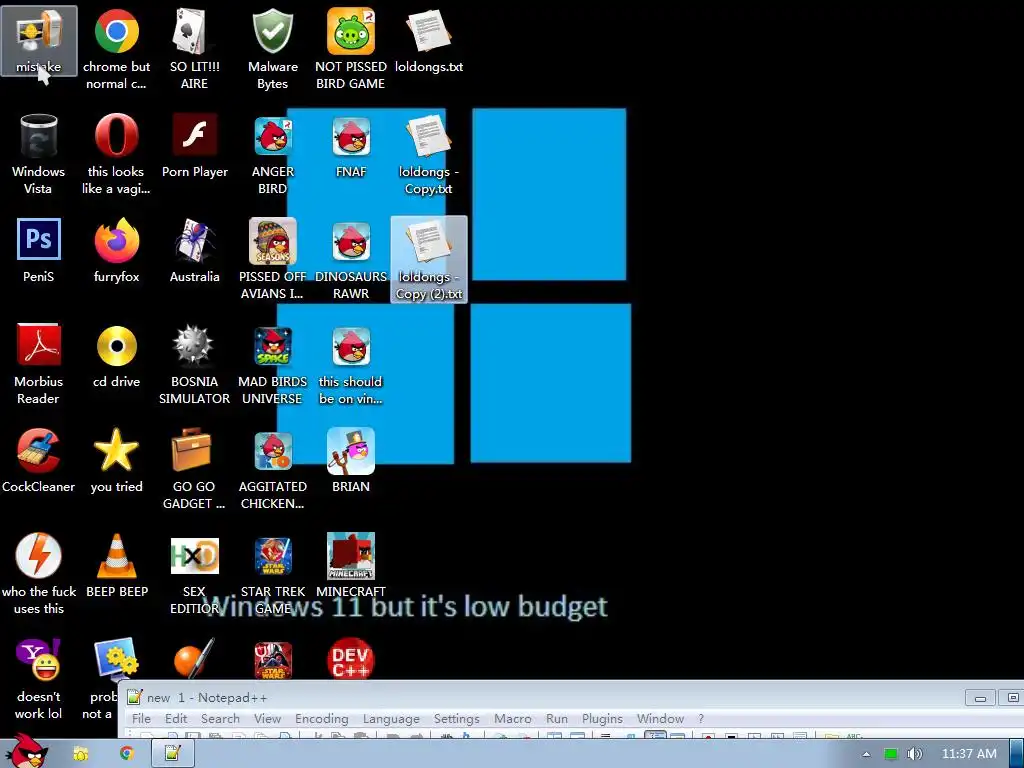Open the ? help menu in Notepad++

[x=701, y=718]
